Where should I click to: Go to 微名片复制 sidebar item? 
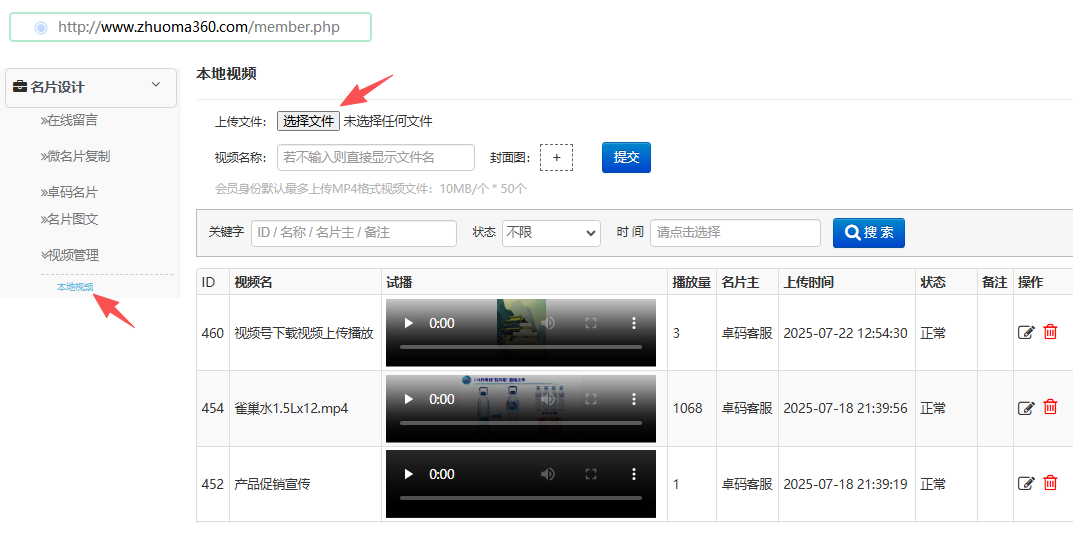(76, 156)
